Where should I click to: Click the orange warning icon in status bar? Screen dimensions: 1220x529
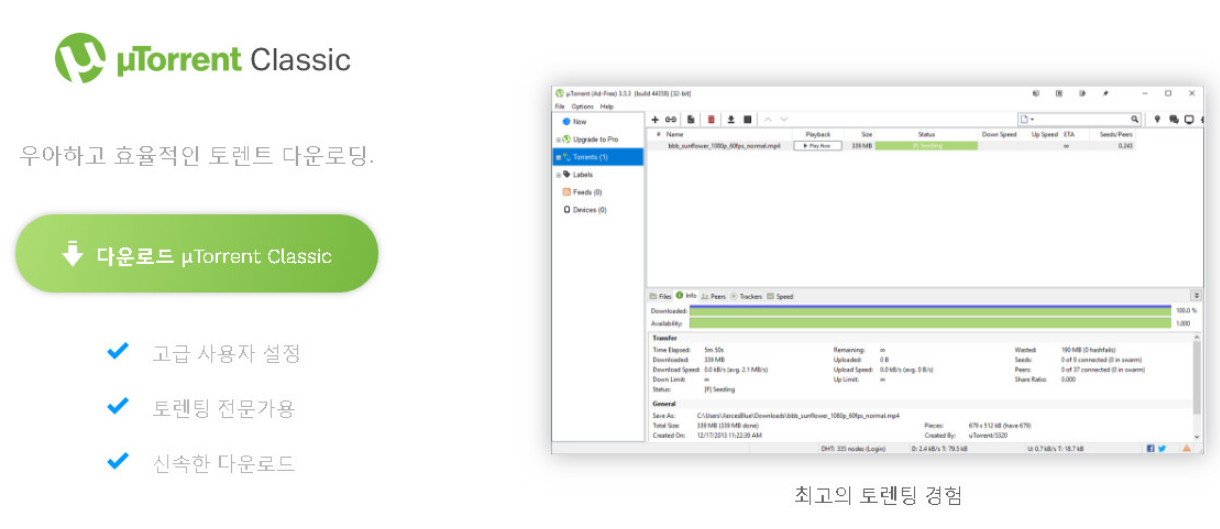1187,449
